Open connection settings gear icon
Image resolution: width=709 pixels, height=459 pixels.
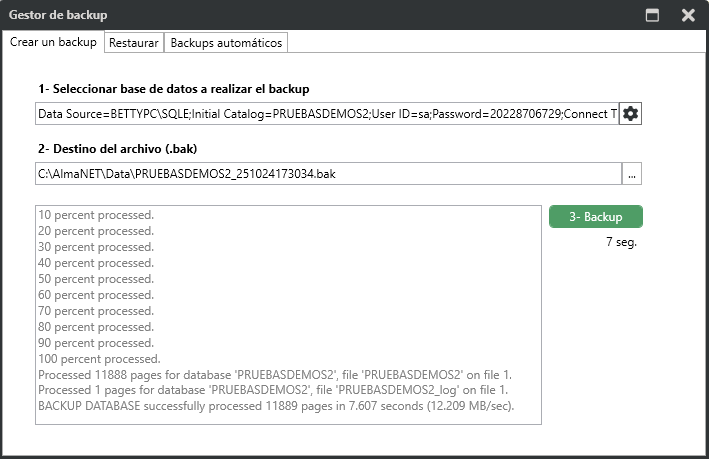coord(630,114)
